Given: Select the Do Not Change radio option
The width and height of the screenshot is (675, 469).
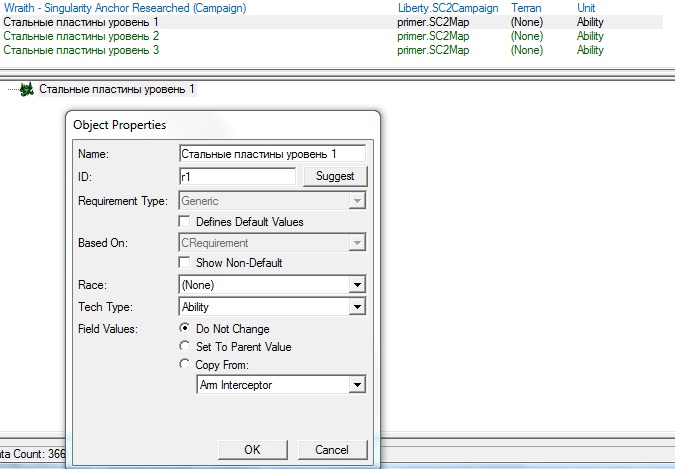Looking at the screenshot, I should (185, 329).
